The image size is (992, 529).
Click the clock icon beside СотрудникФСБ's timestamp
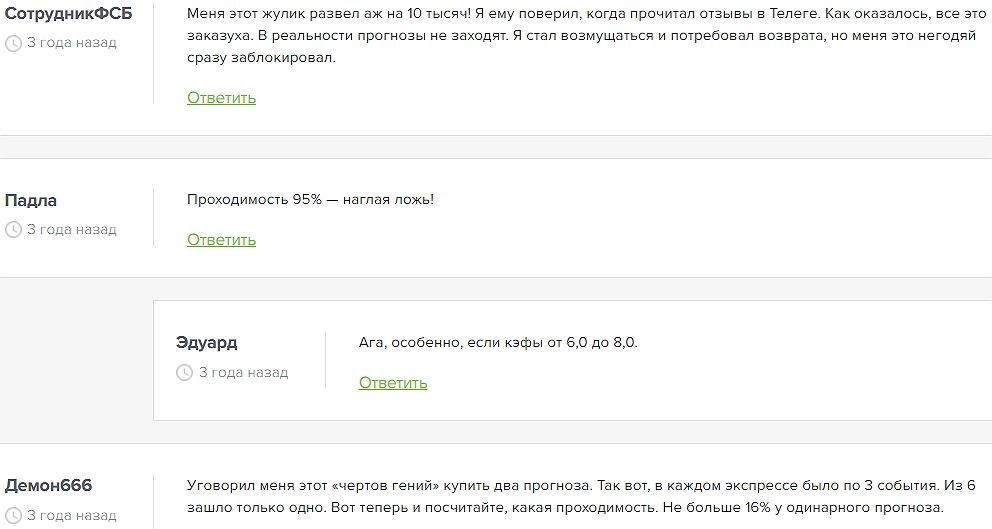coord(13,43)
